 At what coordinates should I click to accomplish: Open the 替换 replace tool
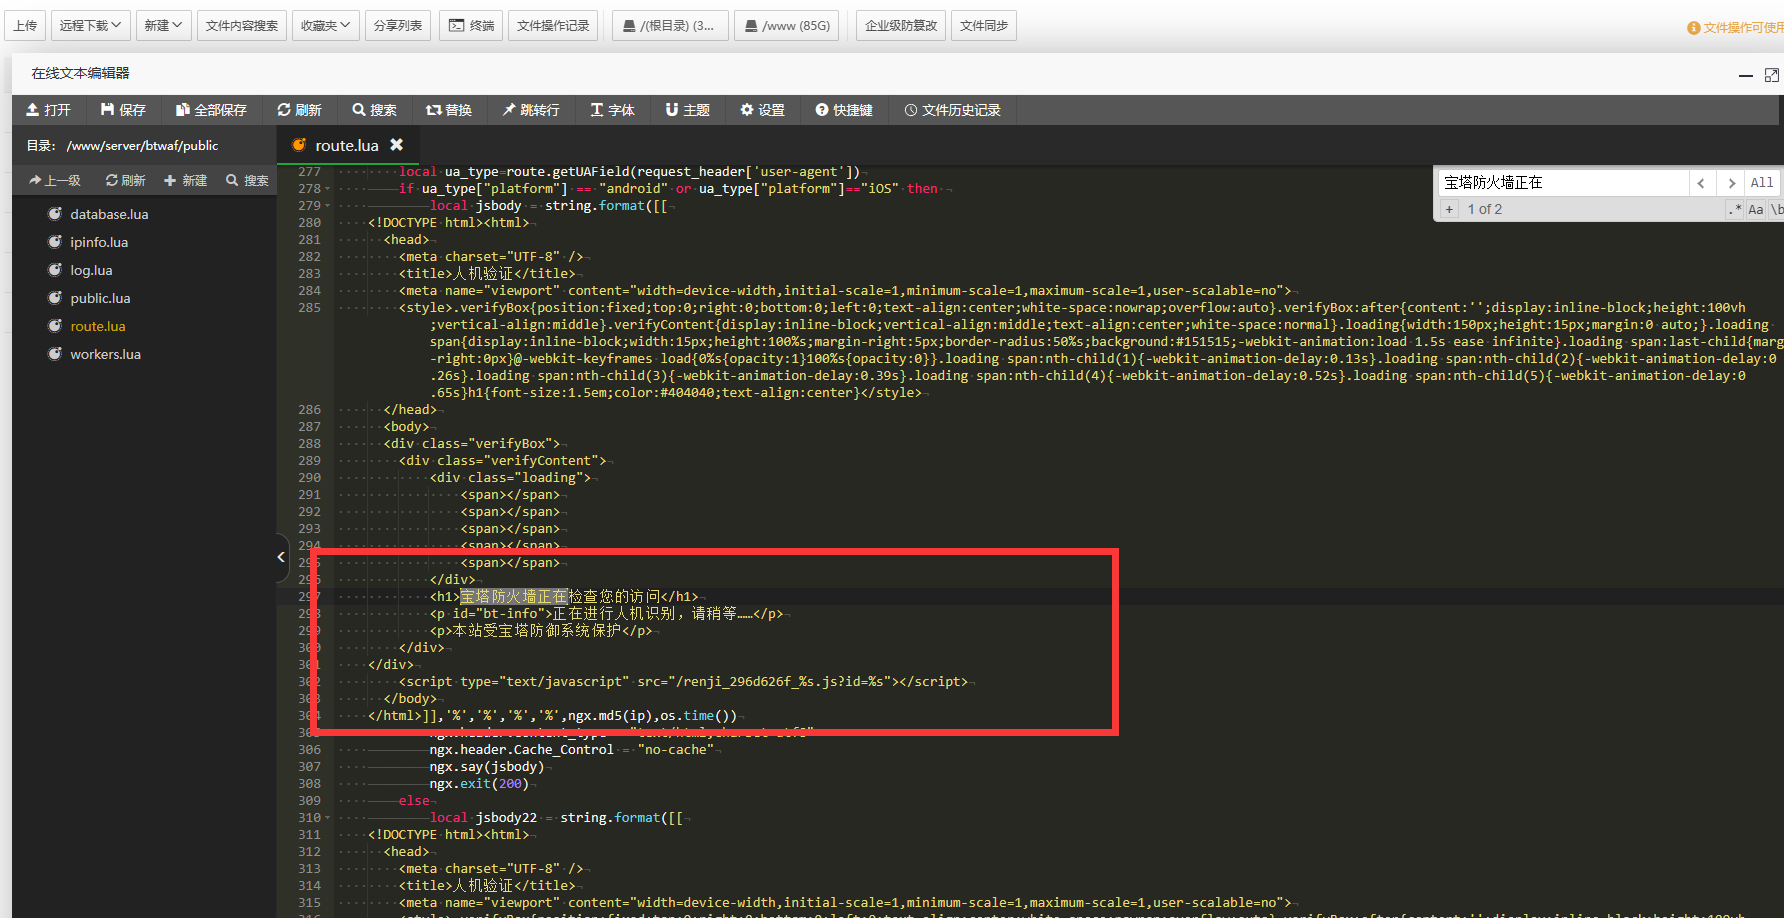click(449, 110)
